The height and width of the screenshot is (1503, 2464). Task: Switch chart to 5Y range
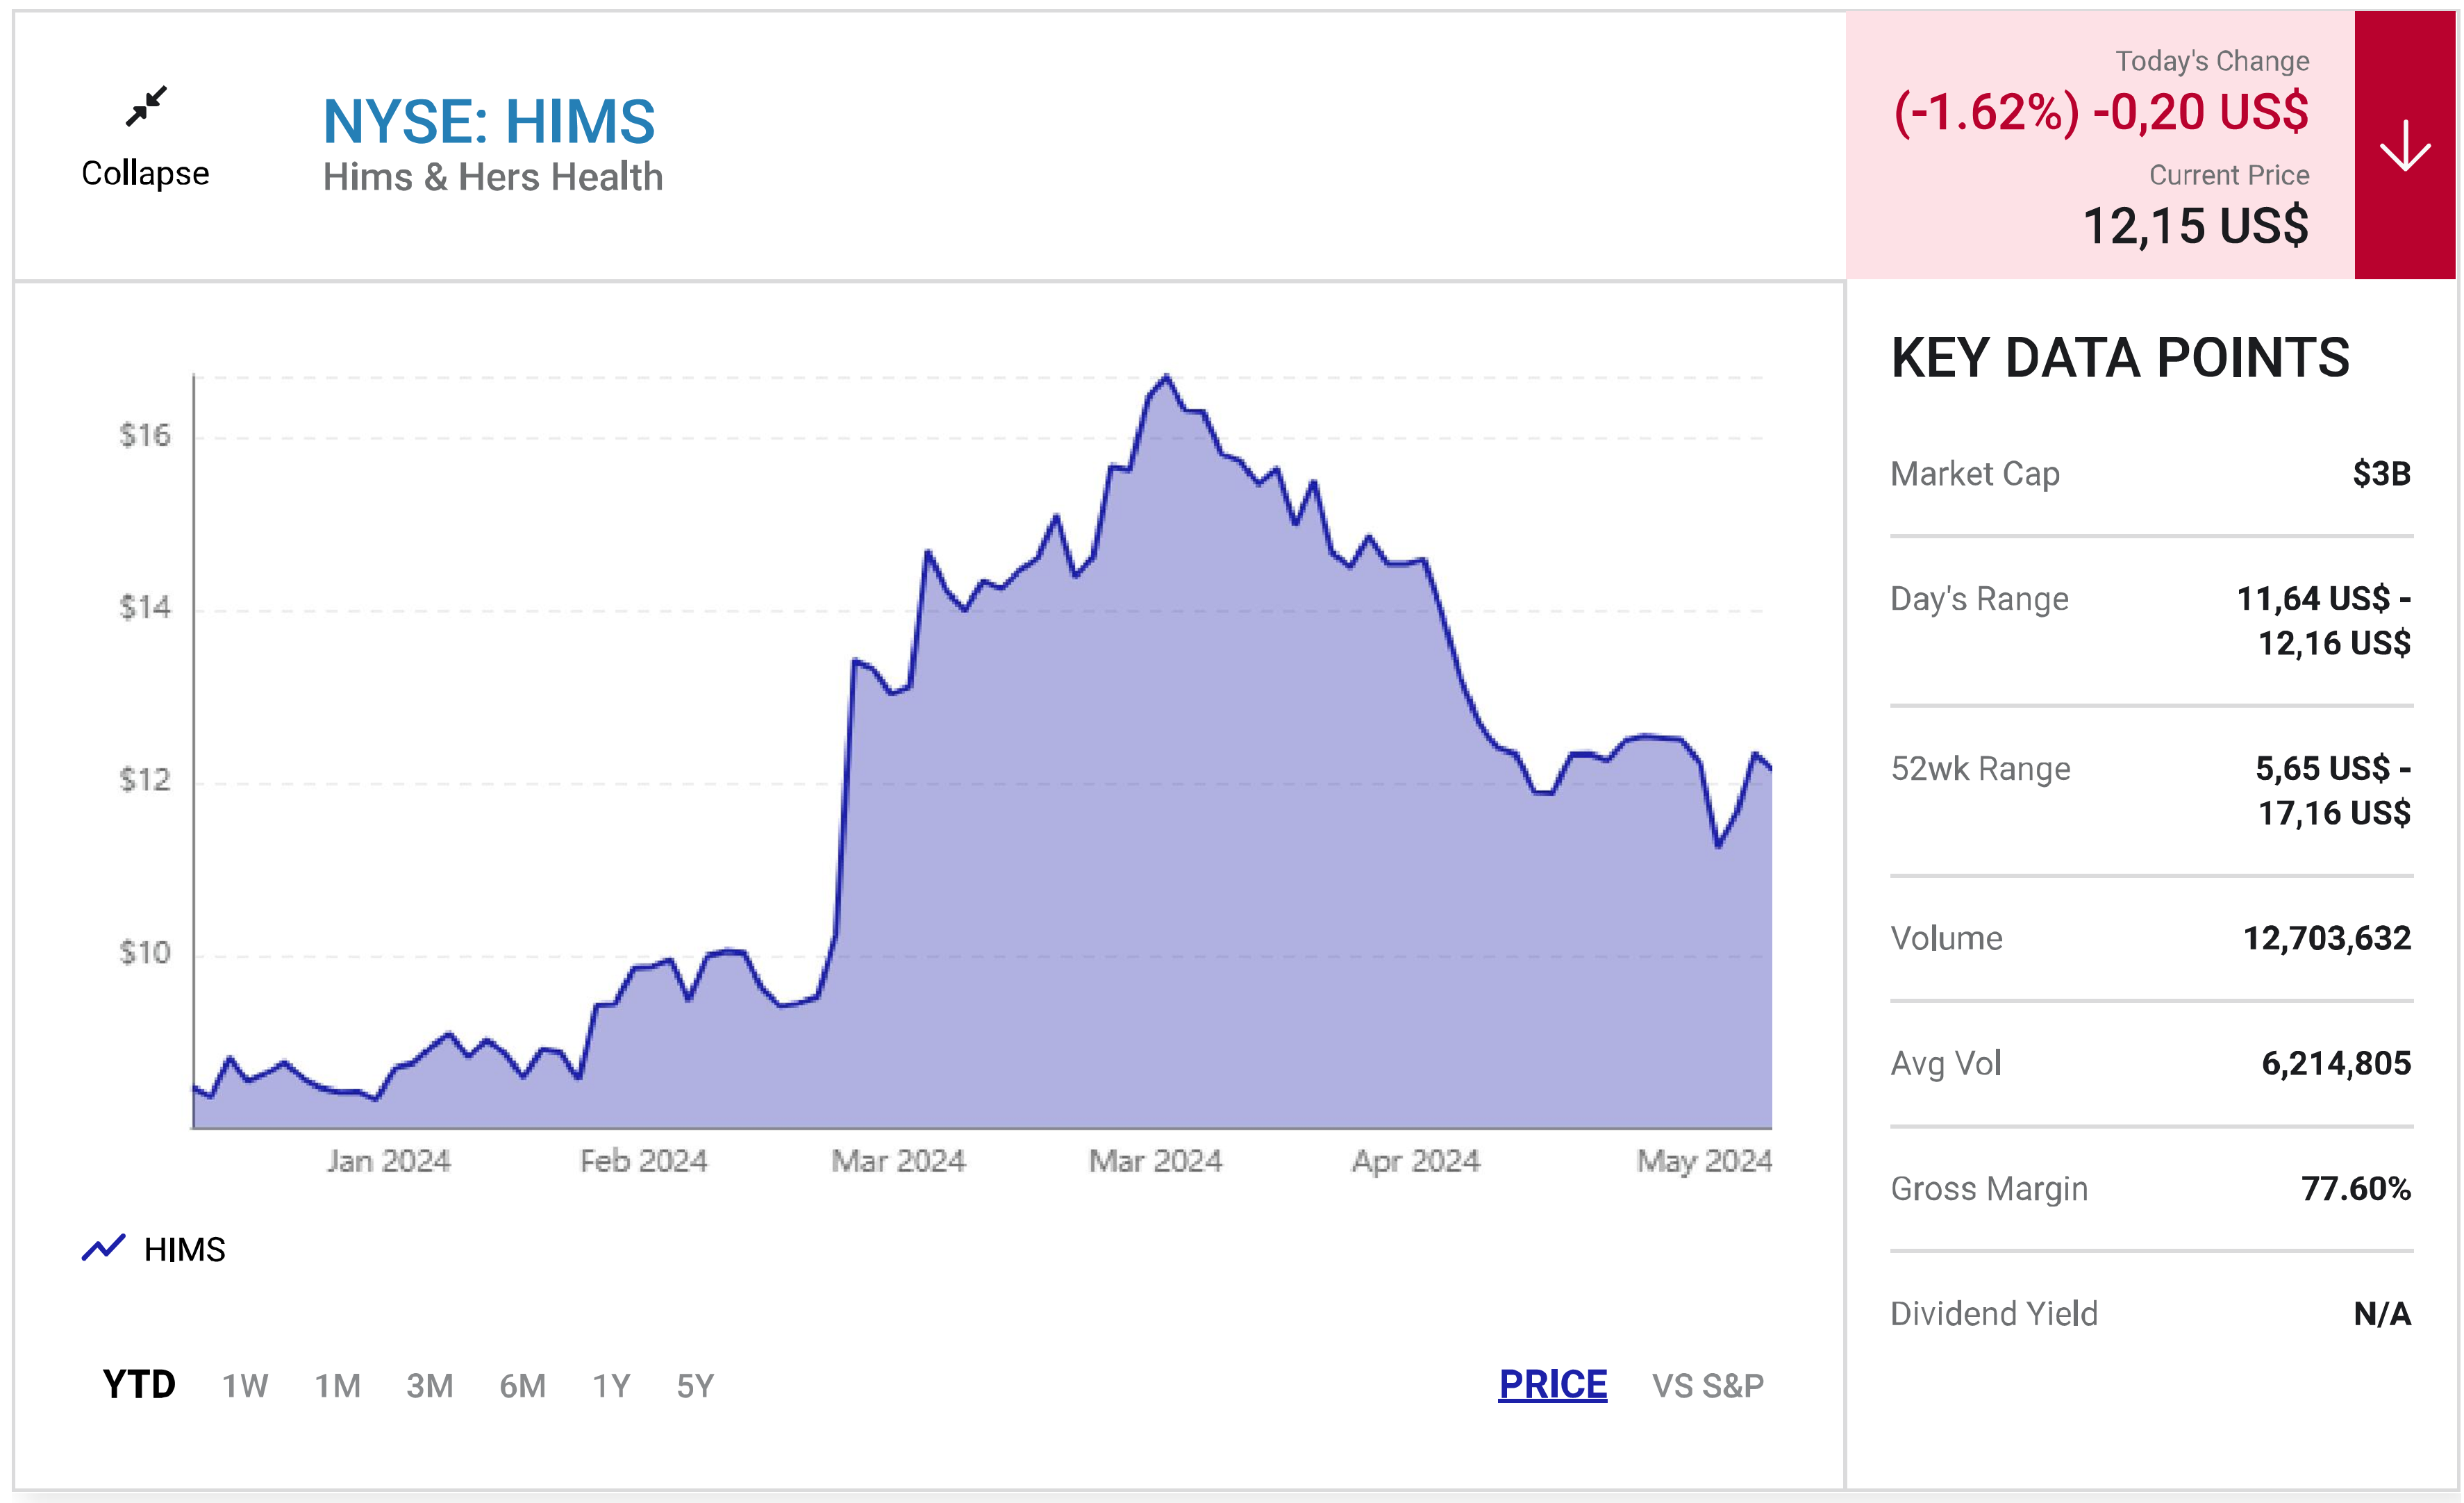695,1386
